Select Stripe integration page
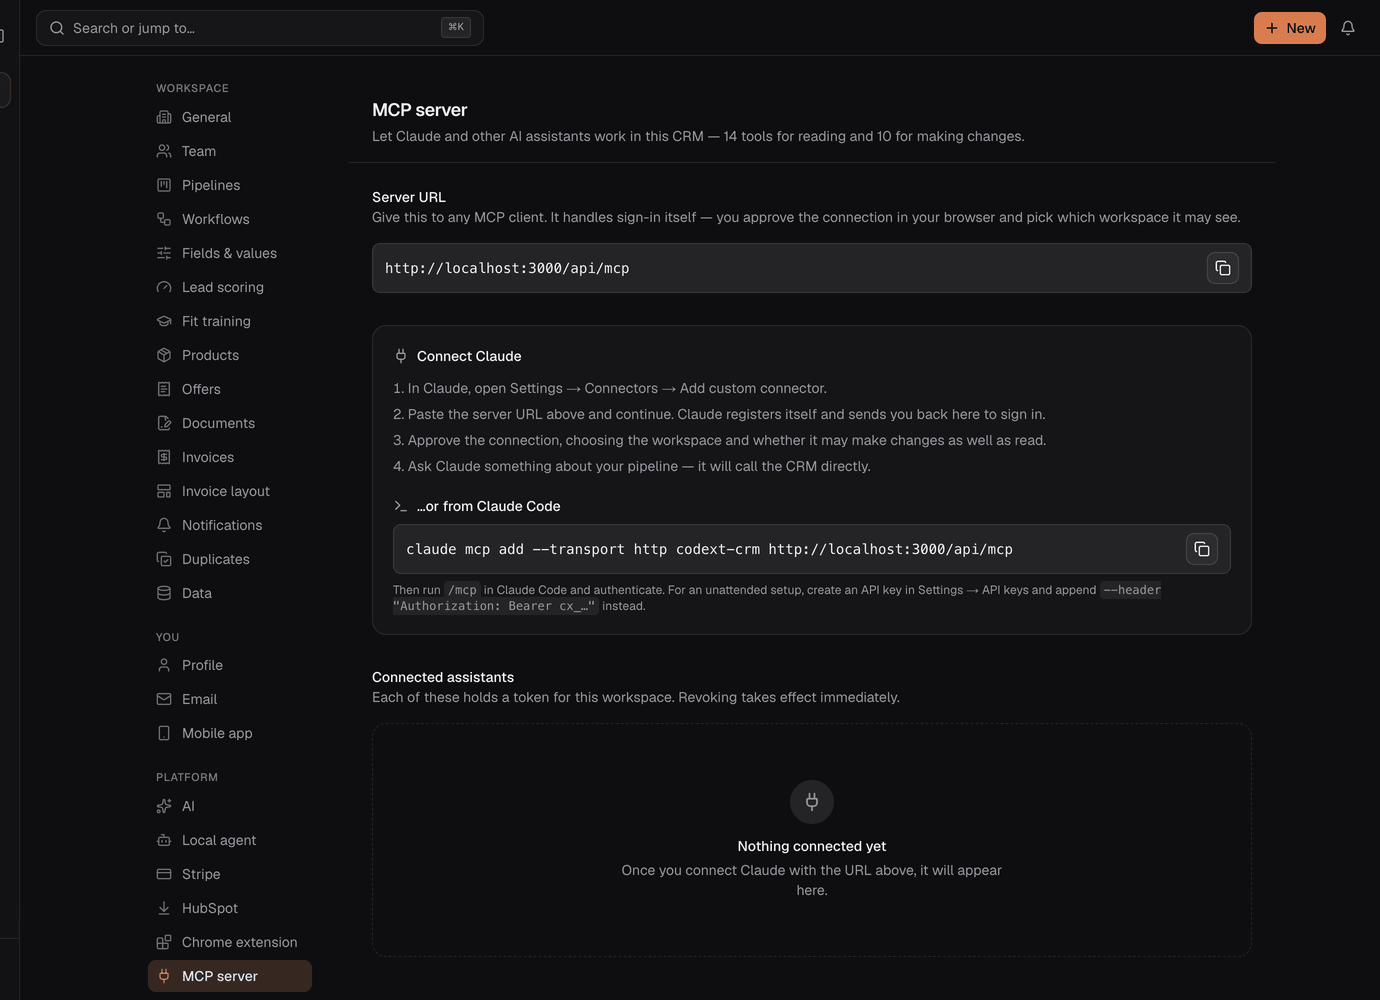The width and height of the screenshot is (1380, 1000). pos(229,874)
